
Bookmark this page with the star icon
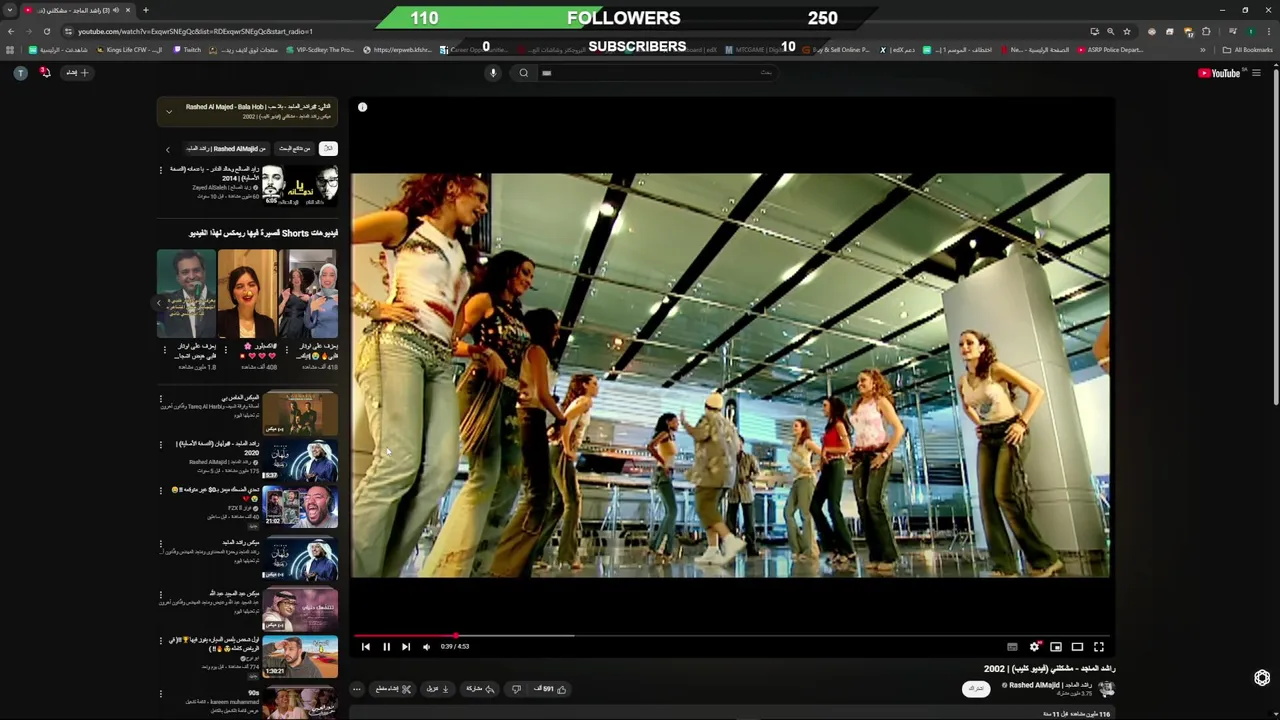(x=1127, y=31)
